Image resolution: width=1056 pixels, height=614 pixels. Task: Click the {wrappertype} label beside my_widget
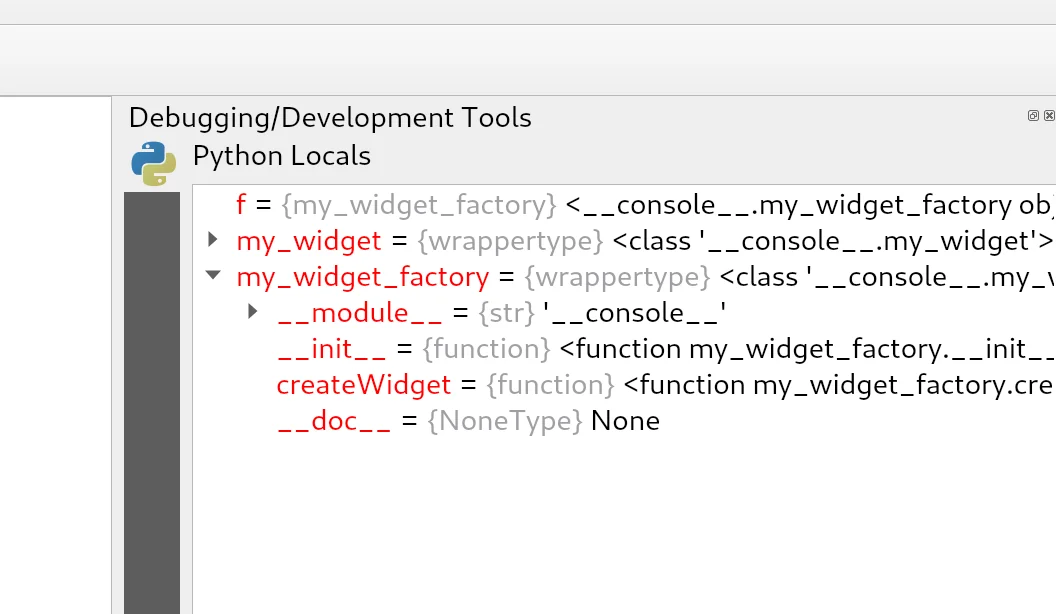[x=510, y=241]
